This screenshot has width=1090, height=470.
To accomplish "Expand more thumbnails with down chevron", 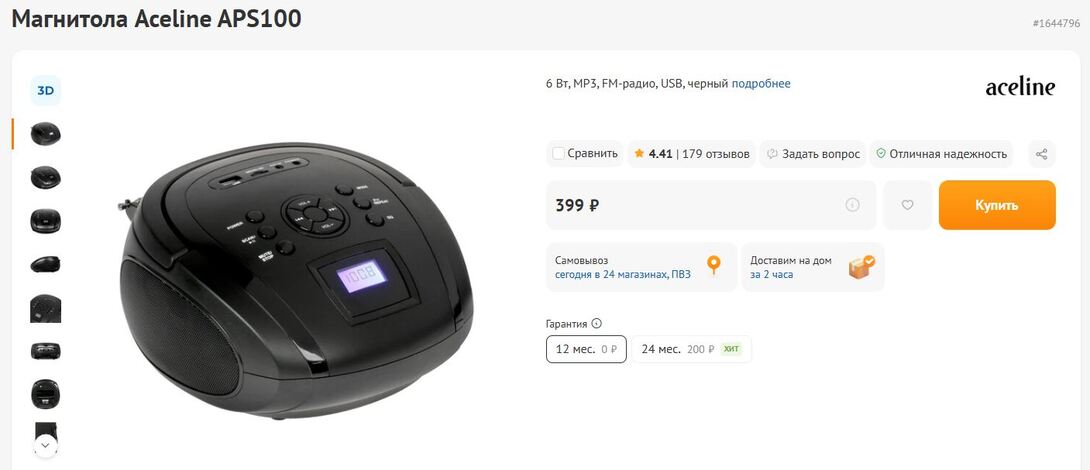I will click(45, 445).
